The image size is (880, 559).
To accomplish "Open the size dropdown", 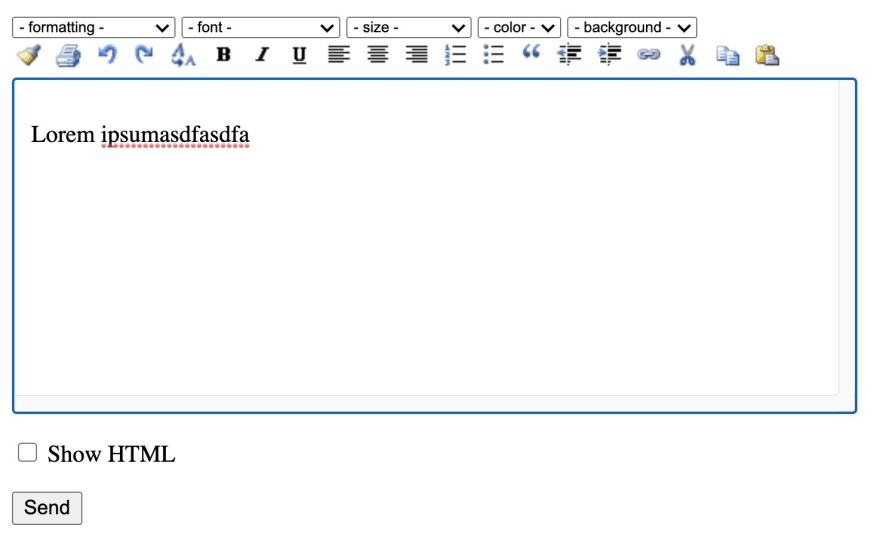I will pos(409,28).
